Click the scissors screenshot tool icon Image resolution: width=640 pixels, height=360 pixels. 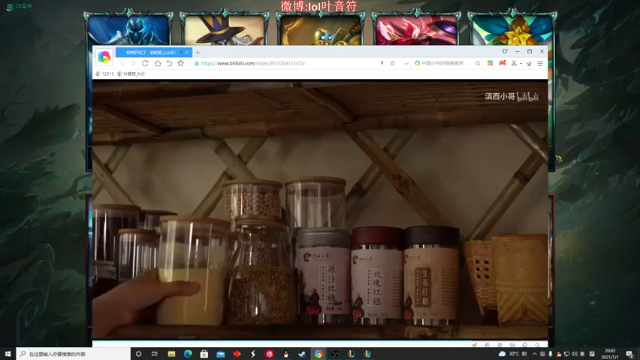pos(514,63)
